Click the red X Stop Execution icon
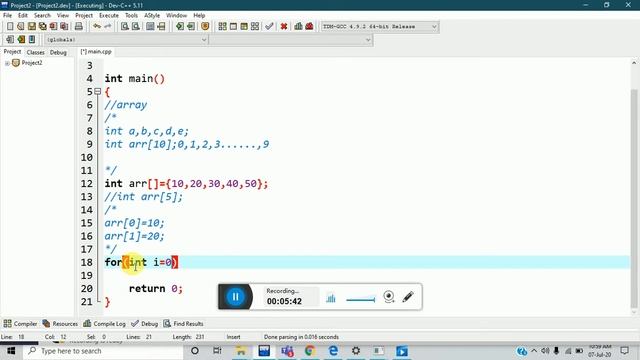640x360 pixels. pos(284,27)
